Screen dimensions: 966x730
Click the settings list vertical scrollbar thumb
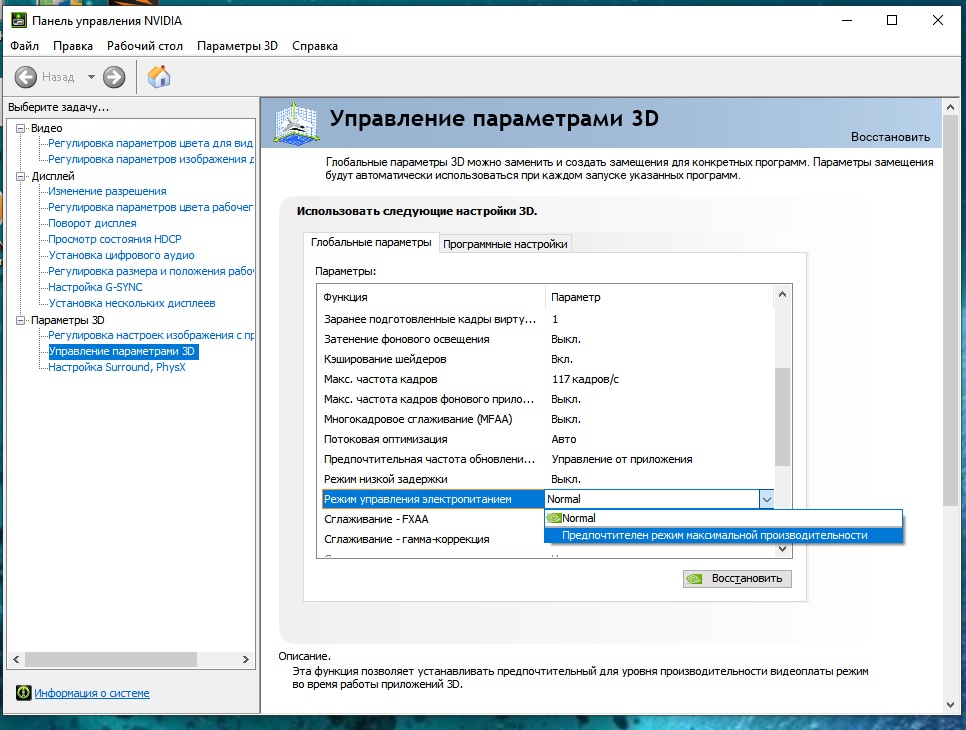coord(782,417)
